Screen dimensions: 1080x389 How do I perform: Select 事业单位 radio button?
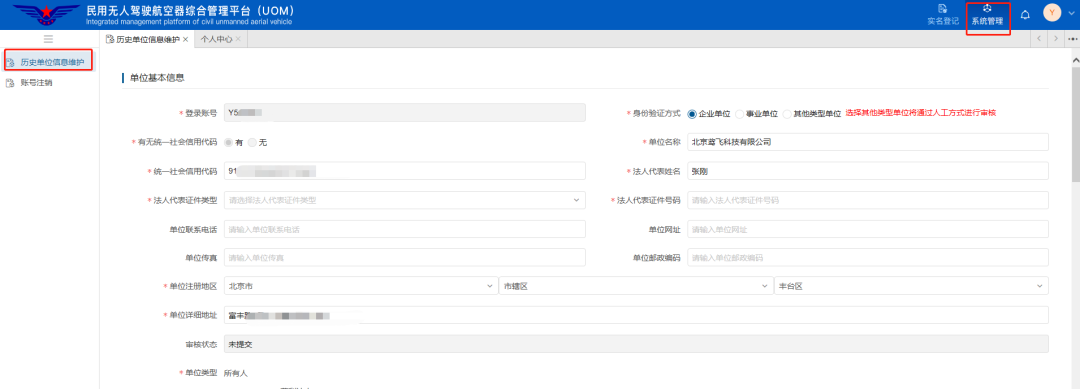[739, 113]
